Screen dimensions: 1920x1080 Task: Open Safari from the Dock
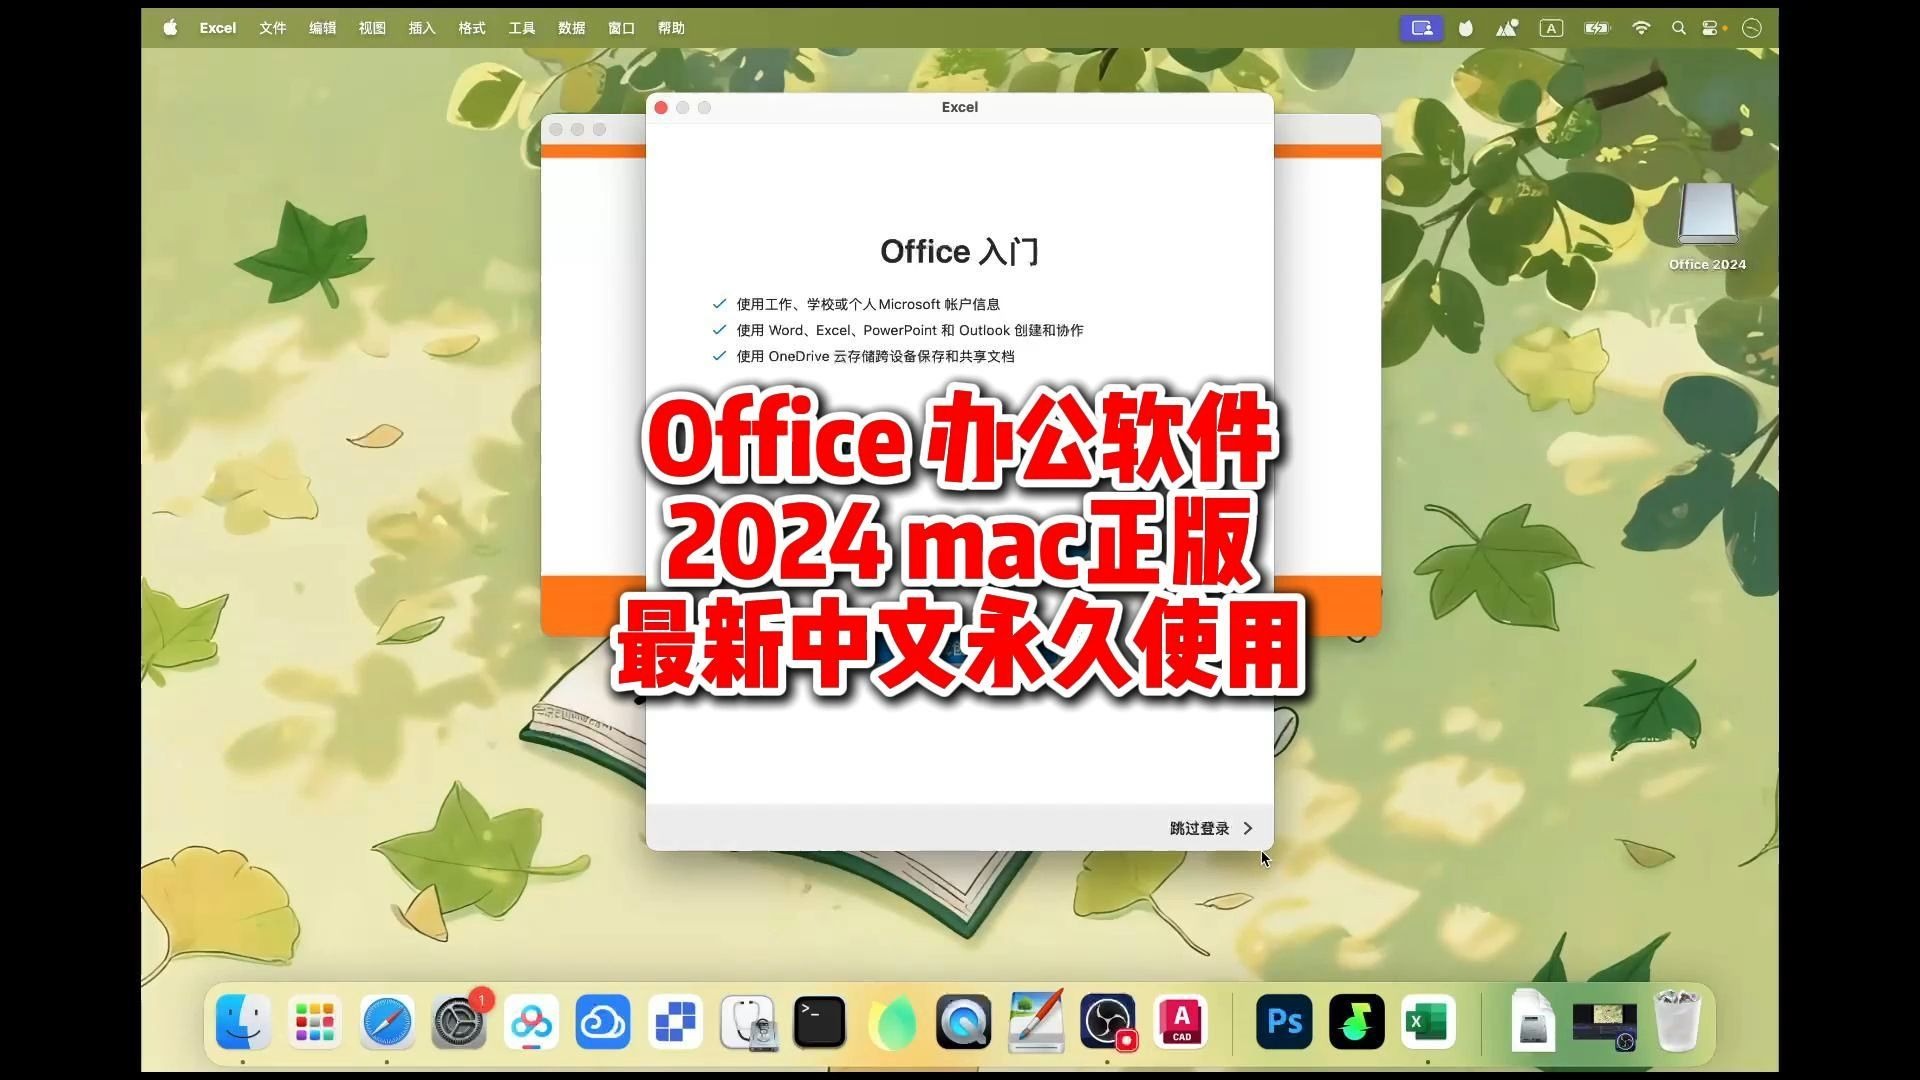coord(387,1022)
